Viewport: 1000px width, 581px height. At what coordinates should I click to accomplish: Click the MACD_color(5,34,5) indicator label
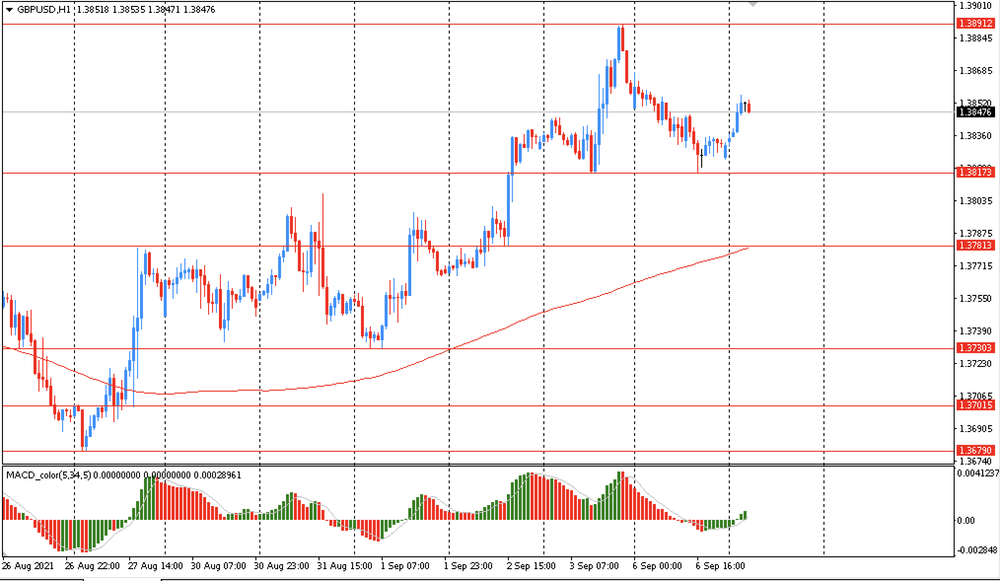tap(48, 475)
